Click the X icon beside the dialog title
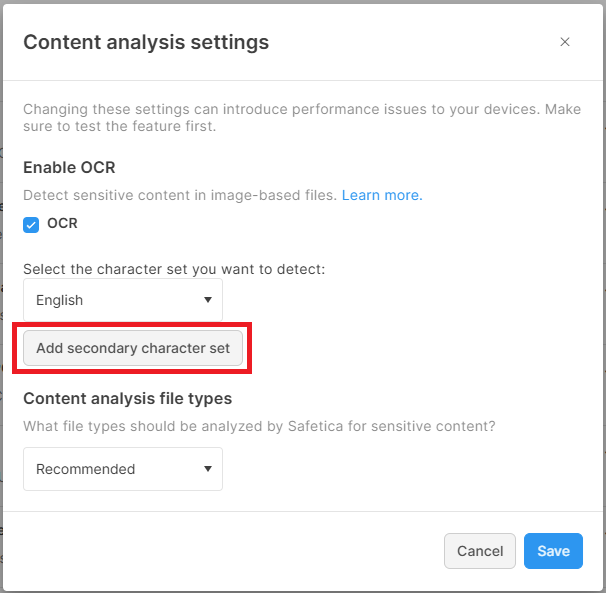This screenshot has height=593, width=606. [x=565, y=42]
